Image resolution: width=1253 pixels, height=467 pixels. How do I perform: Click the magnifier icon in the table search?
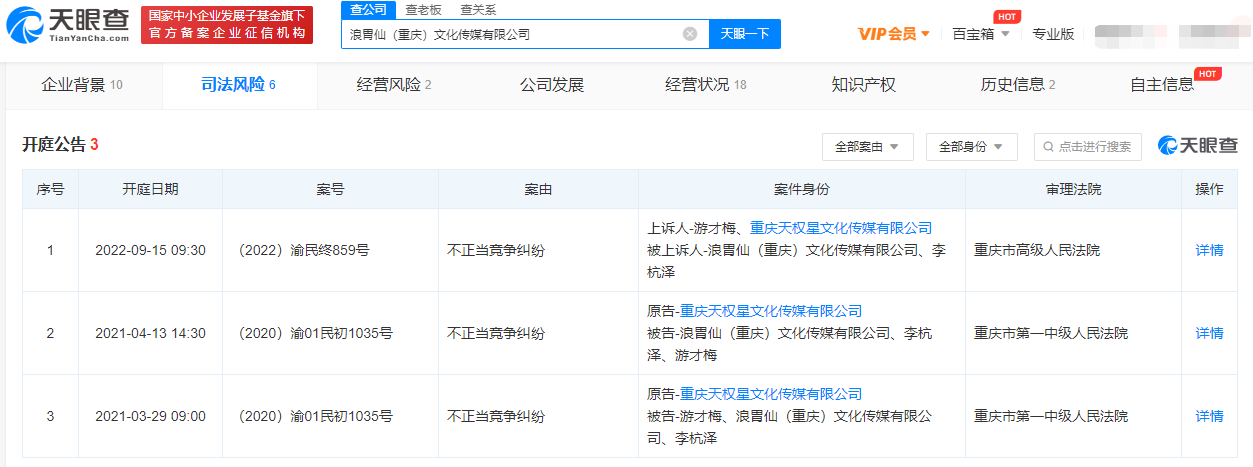[1047, 147]
